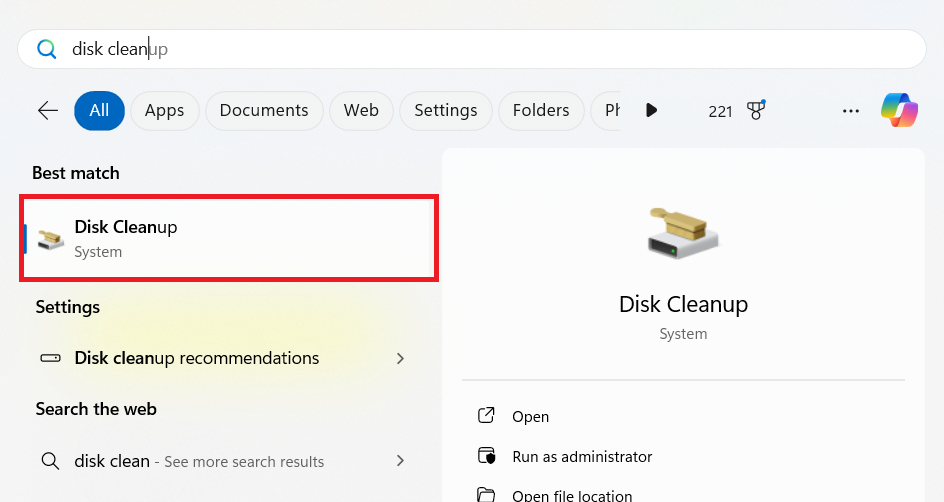
Task: Choose Run as administrator
Action: click(582, 457)
